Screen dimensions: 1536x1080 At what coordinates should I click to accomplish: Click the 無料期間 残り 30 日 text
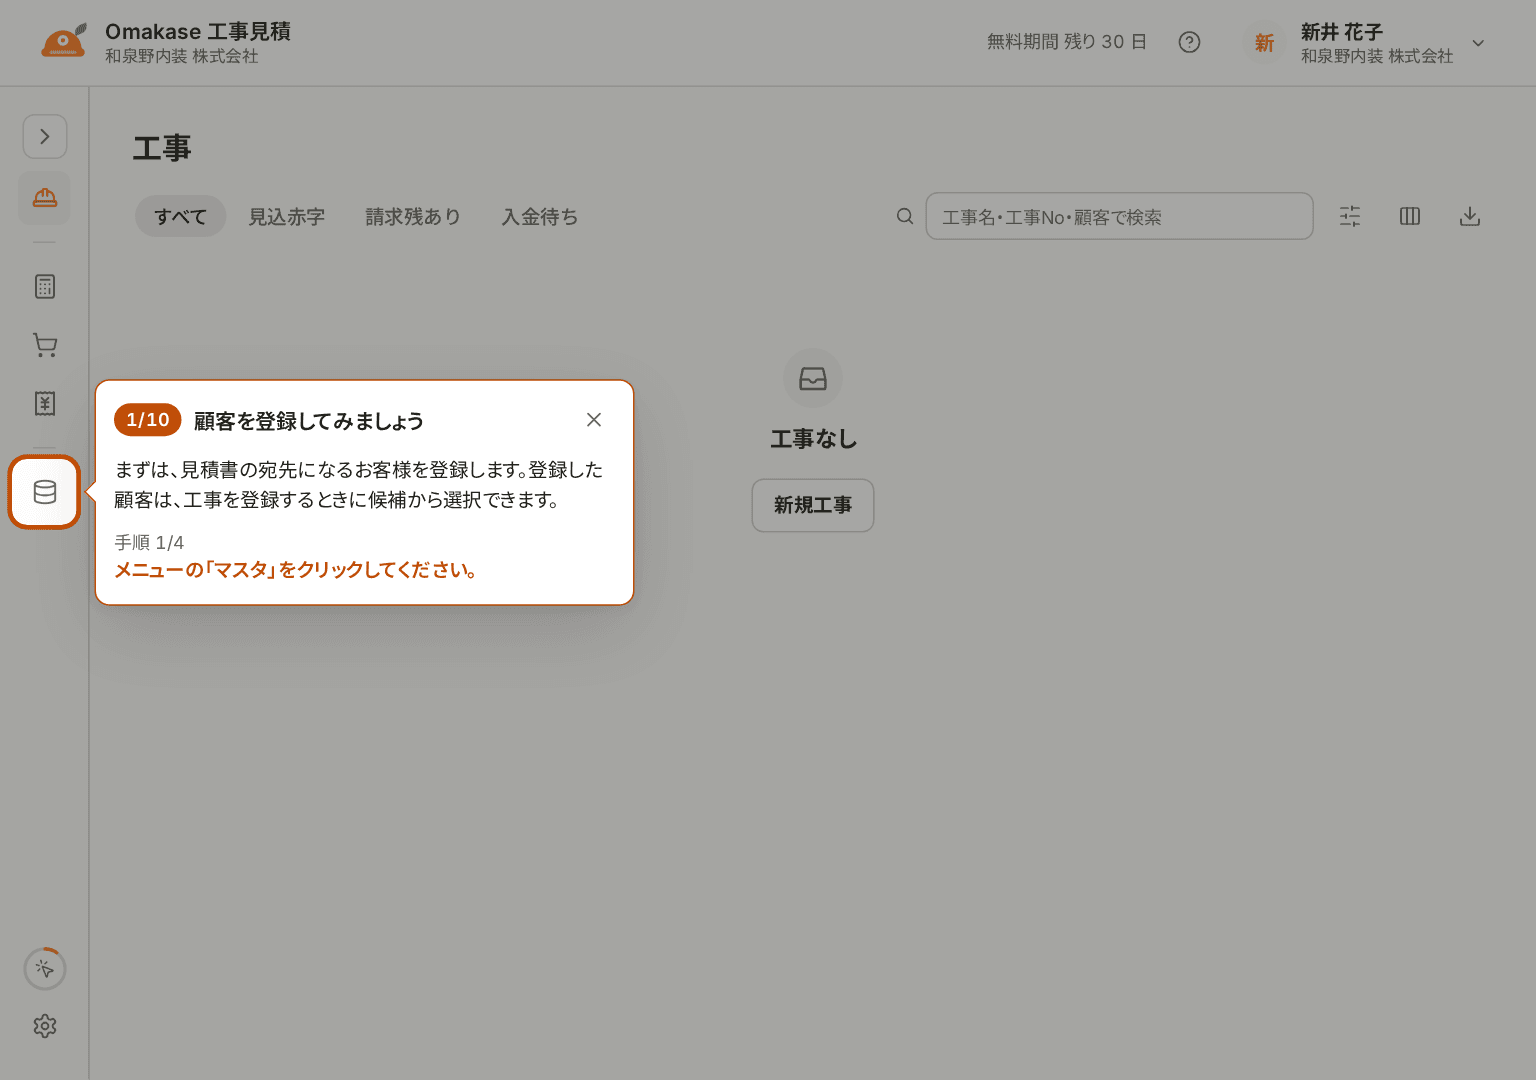pos(1067,42)
